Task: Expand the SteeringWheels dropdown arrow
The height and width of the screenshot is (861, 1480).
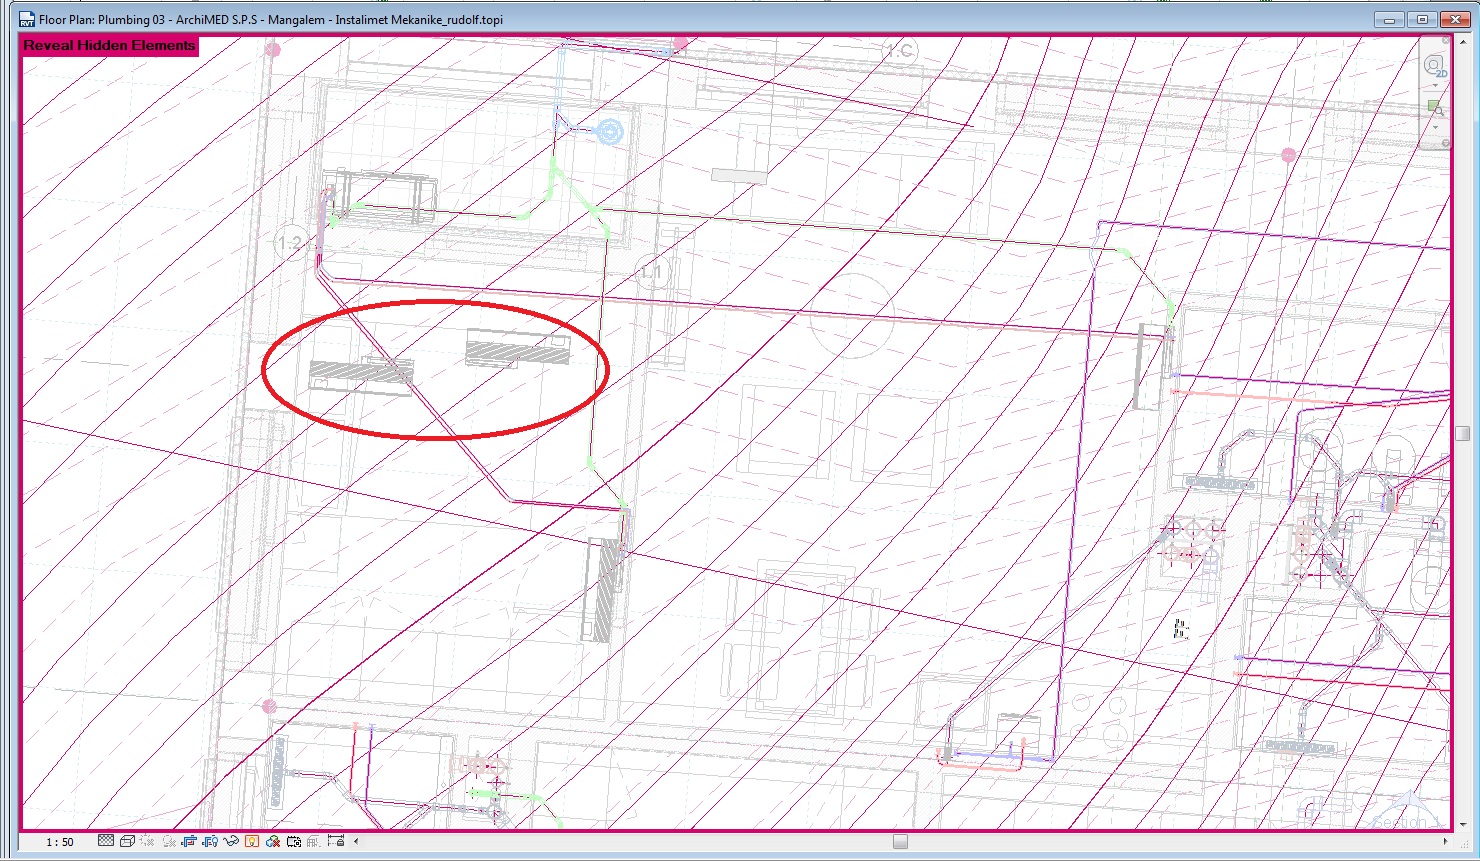Action: click(1435, 85)
